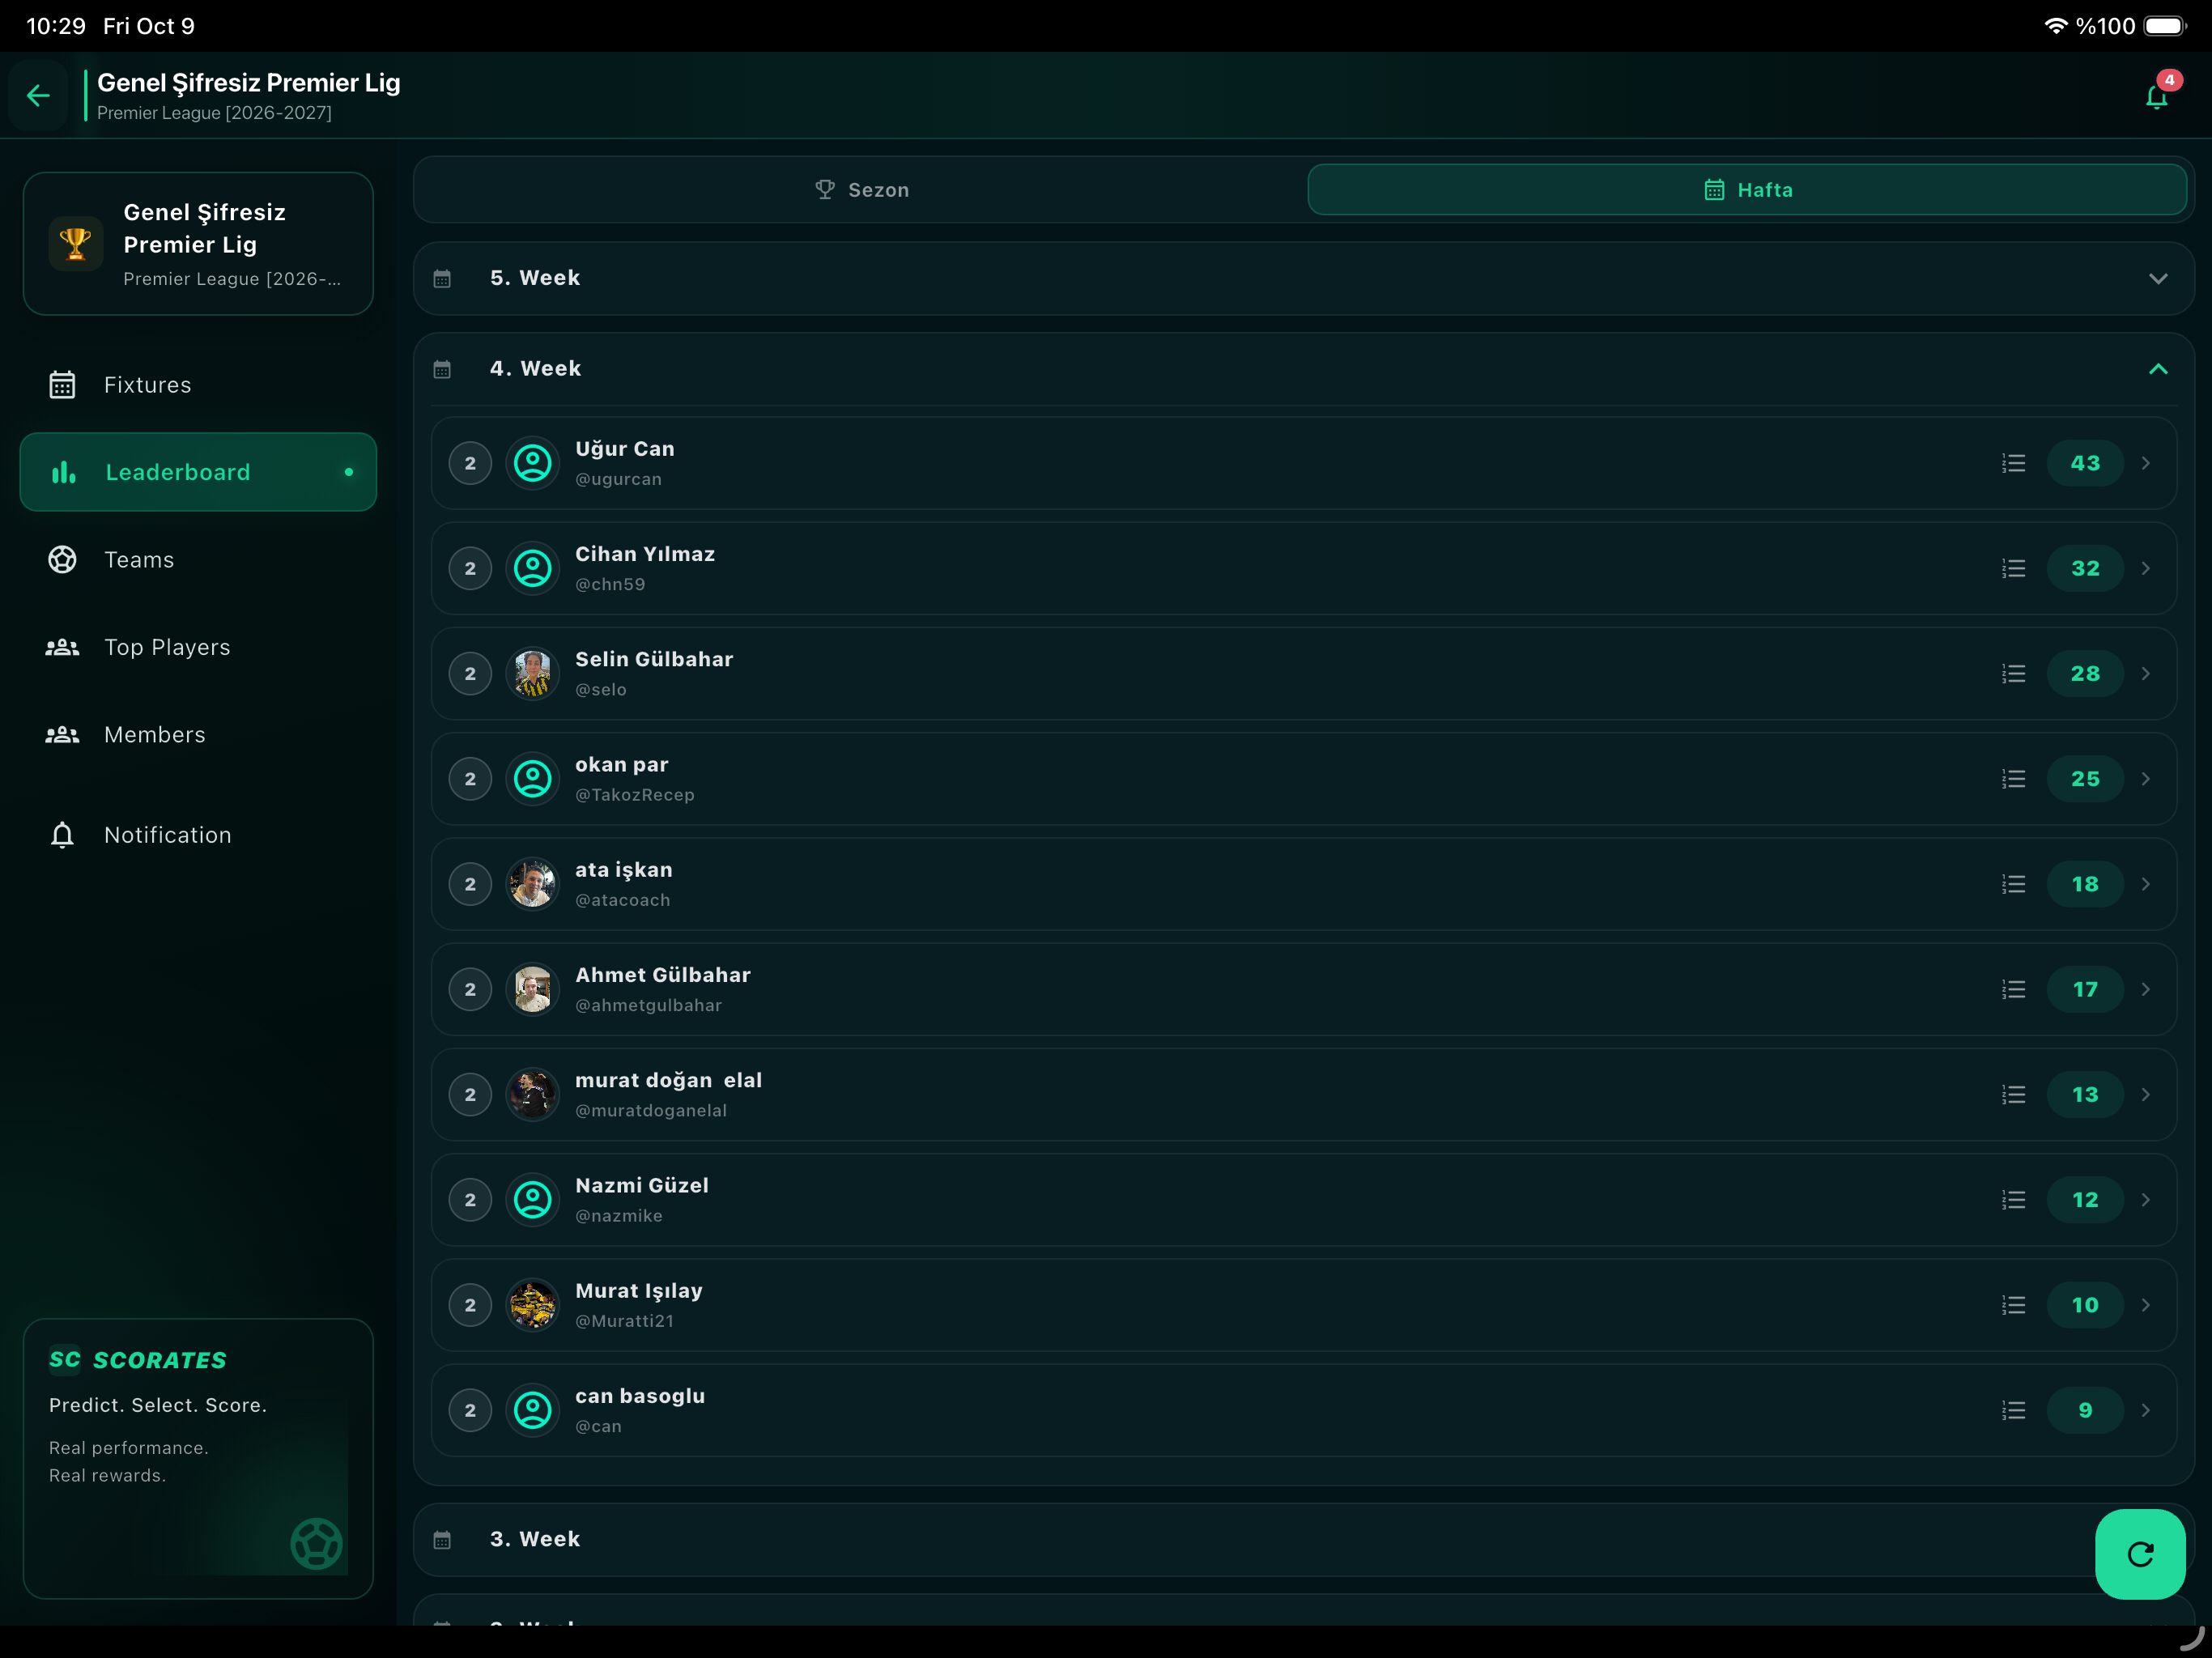The width and height of the screenshot is (2212, 1658).
Task: Click the calendar icon beside 5. Week
Action: click(442, 279)
